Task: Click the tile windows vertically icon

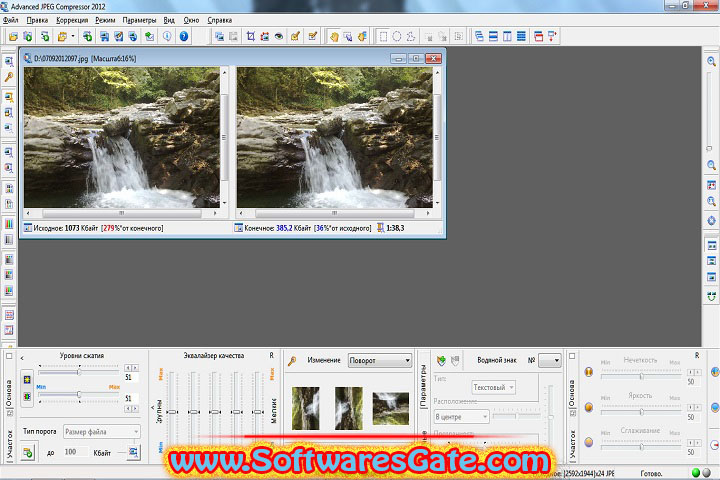Action: [x=507, y=36]
